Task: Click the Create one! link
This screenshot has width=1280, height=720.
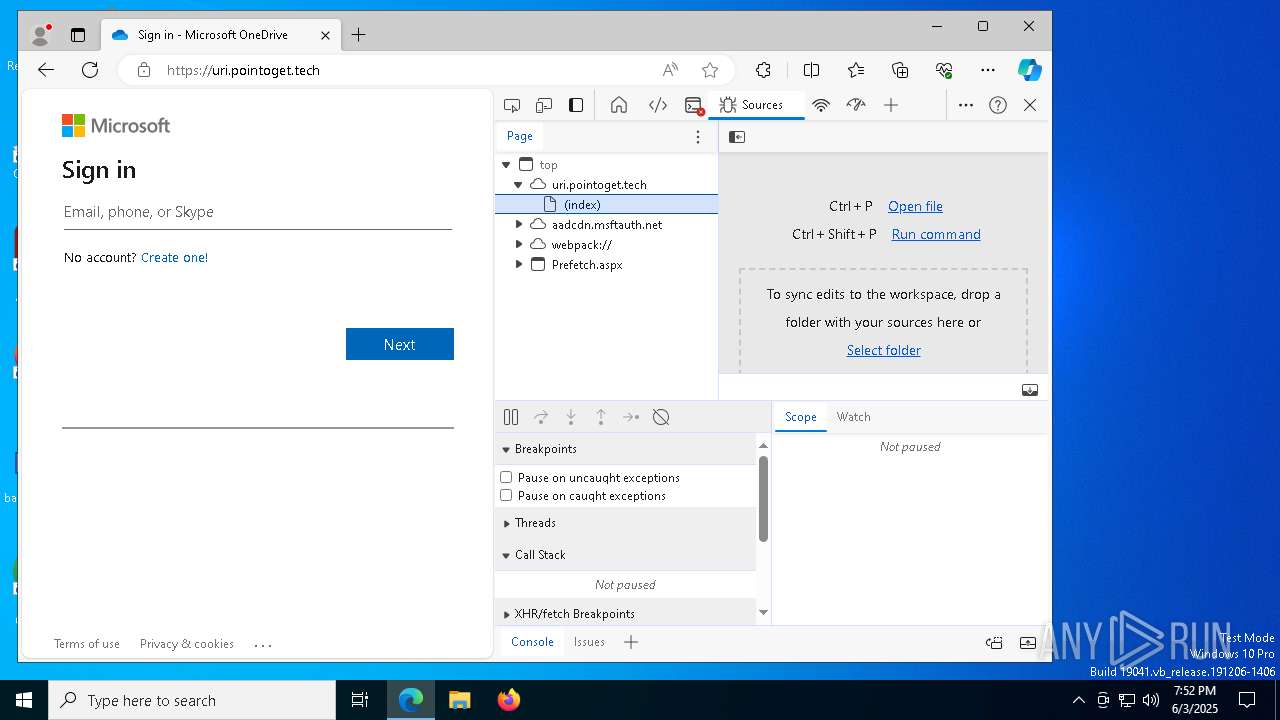Action: pyautogui.click(x=174, y=257)
